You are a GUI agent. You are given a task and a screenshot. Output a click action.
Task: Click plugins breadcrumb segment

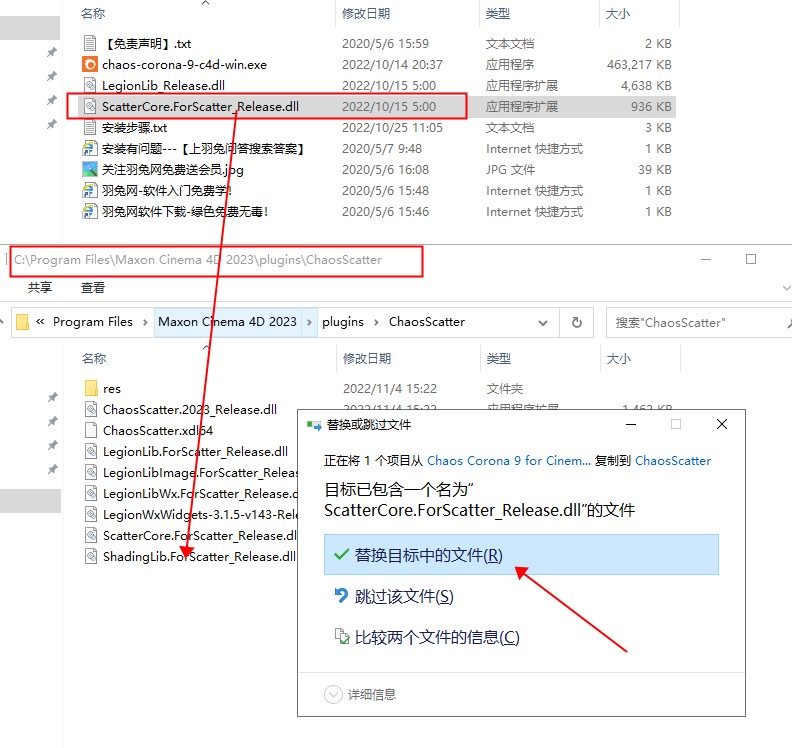[x=343, y=322]
